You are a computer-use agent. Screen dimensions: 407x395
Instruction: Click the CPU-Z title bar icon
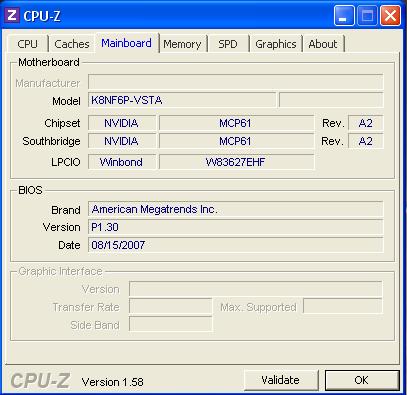coord(12,15)
